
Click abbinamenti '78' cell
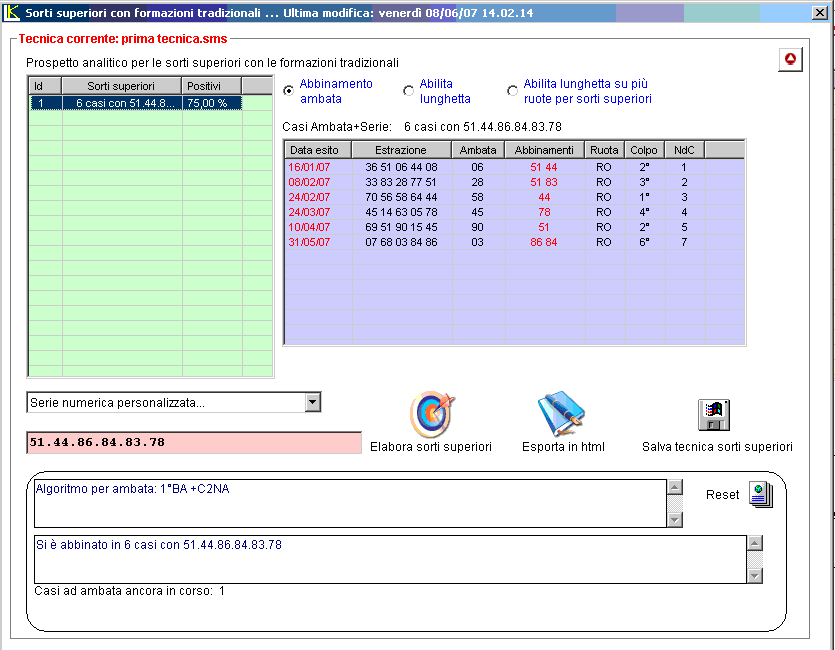coord(544,212)
